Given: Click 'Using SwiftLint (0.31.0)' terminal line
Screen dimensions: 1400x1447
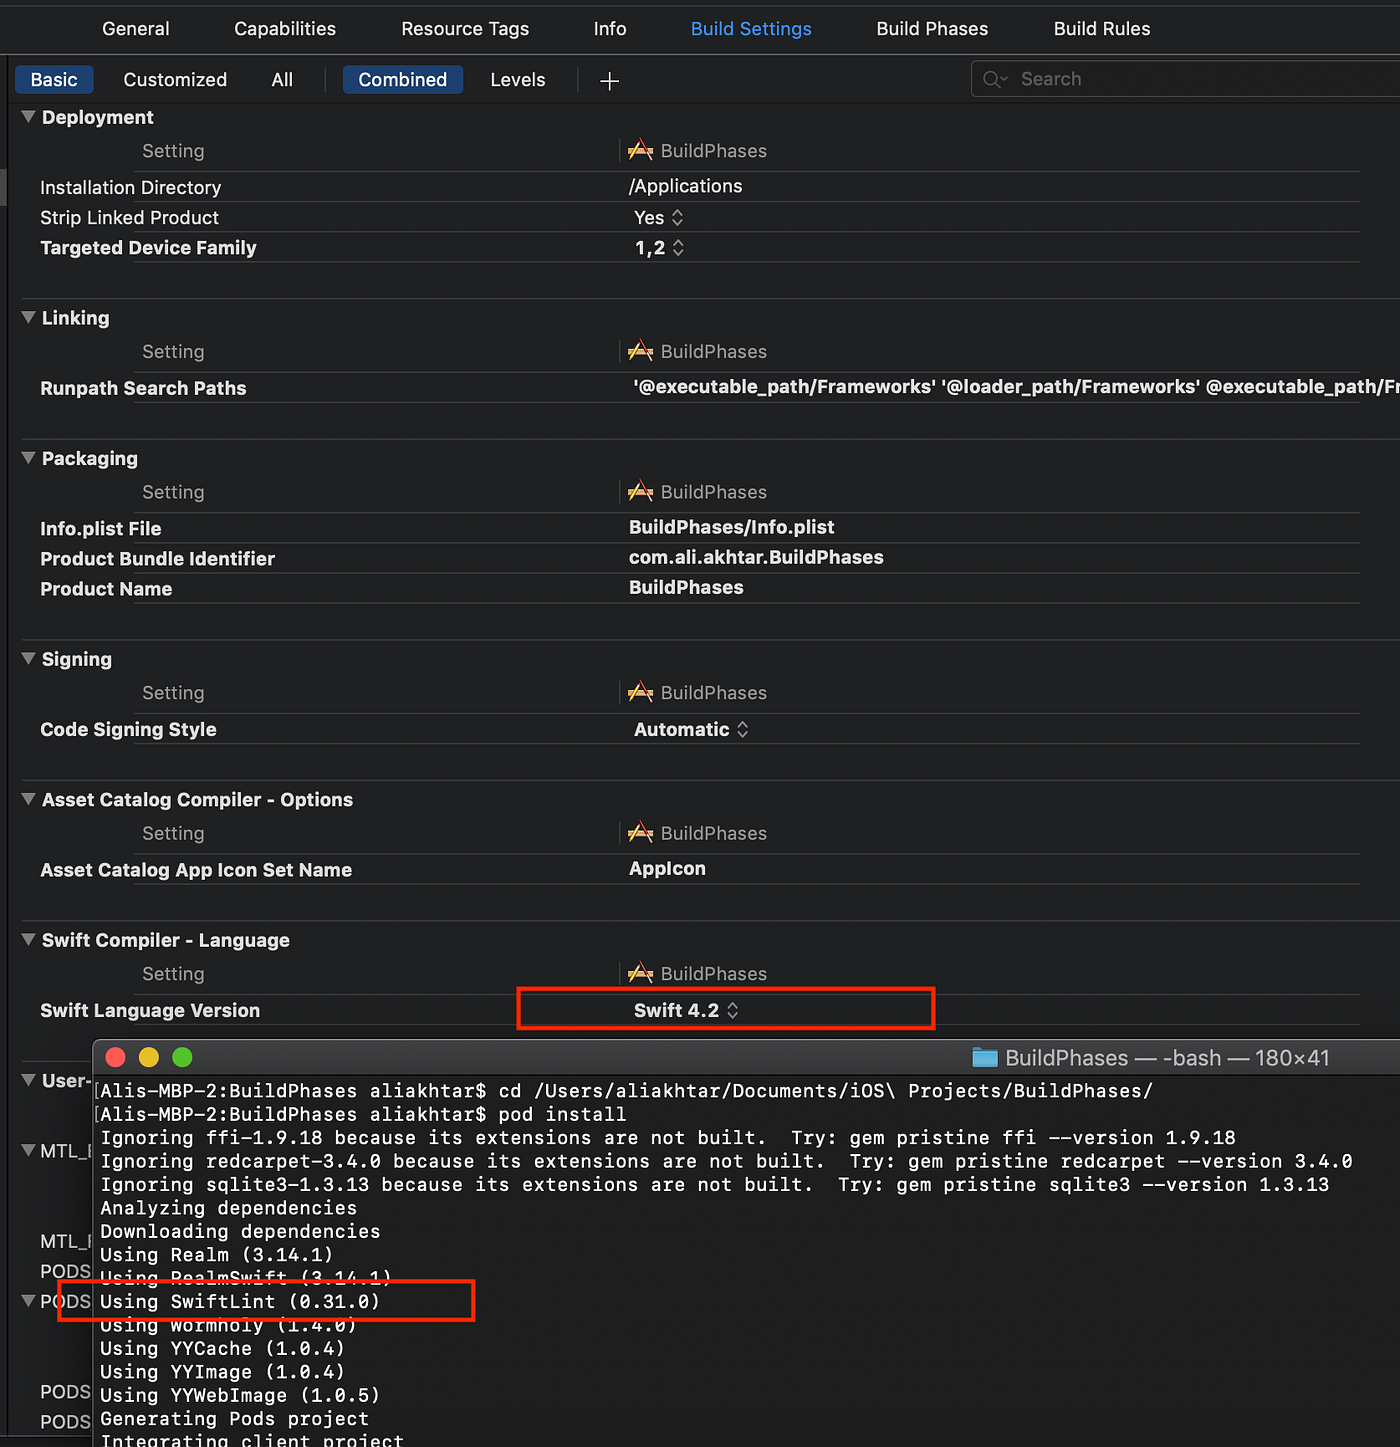Looking at the screenshot, I should 240,1301.
